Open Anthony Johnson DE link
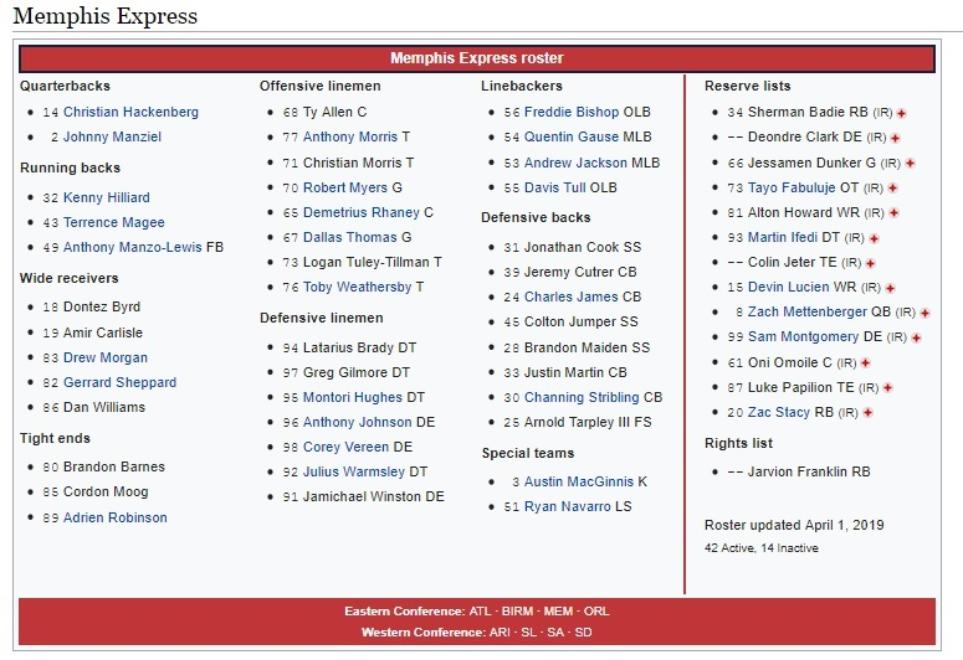The width and height of the screenshot is (963, 660). coord(357,422)
